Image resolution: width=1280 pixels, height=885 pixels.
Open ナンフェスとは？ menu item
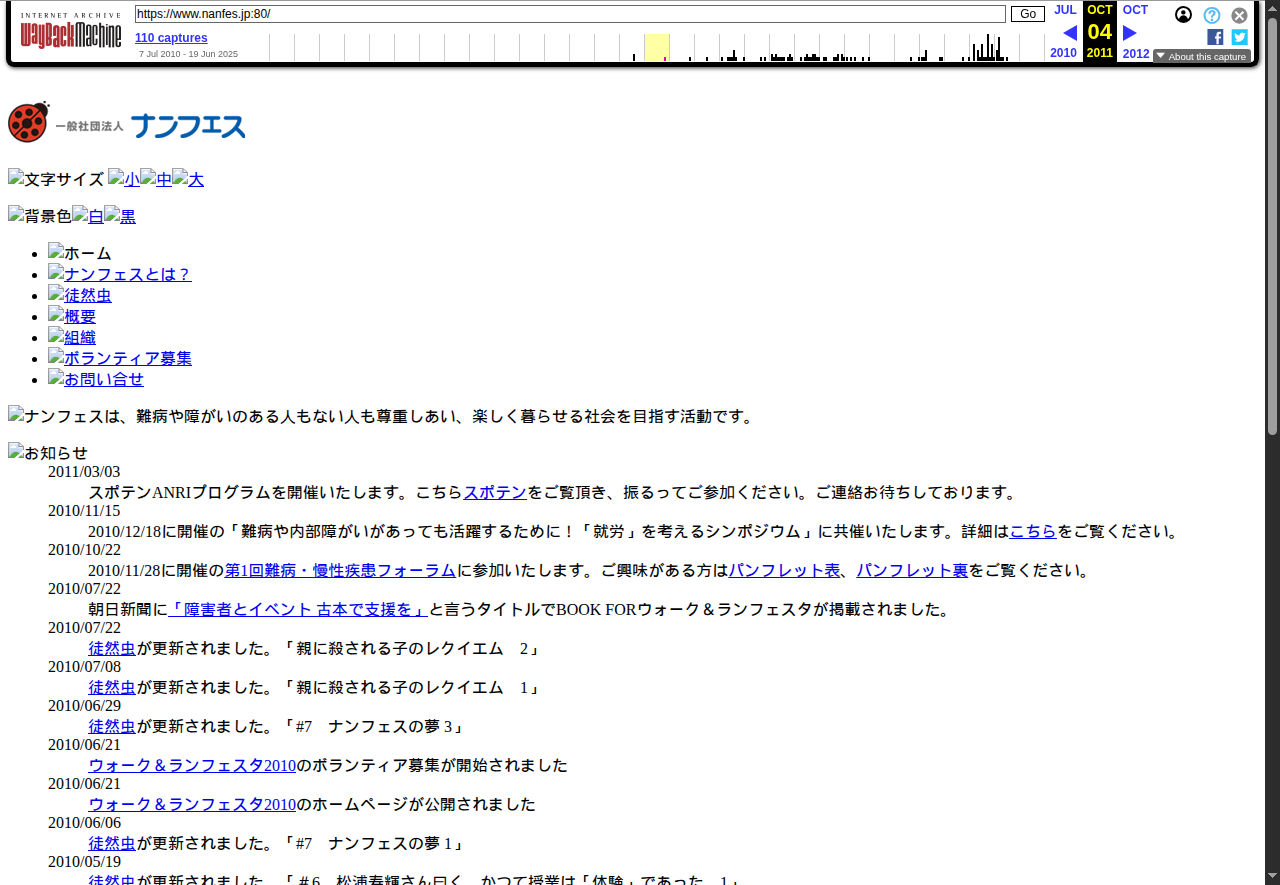point(126,274)
